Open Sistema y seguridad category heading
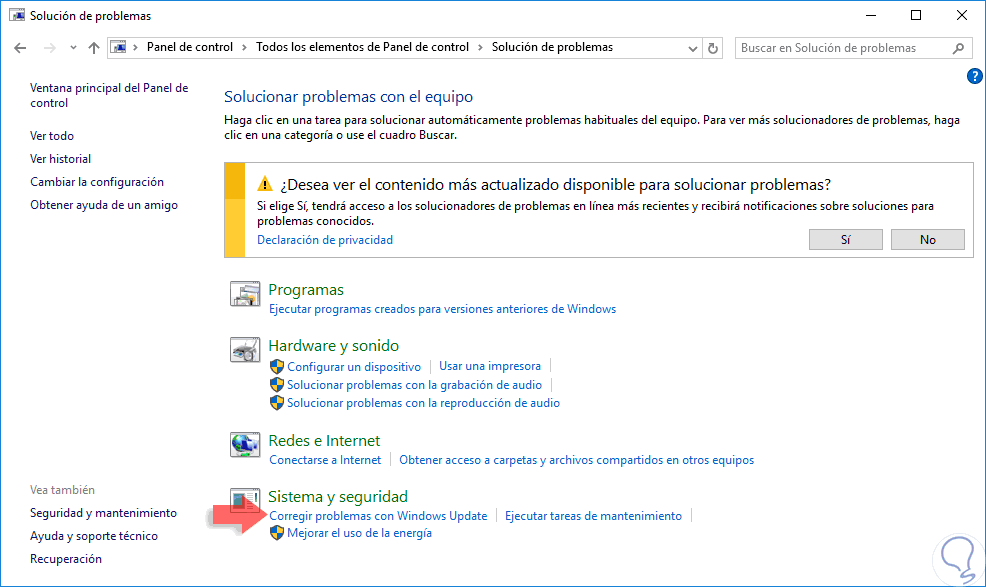Image resolution: width=986 pixels, height=587 pixels. [x=338, y=496]
